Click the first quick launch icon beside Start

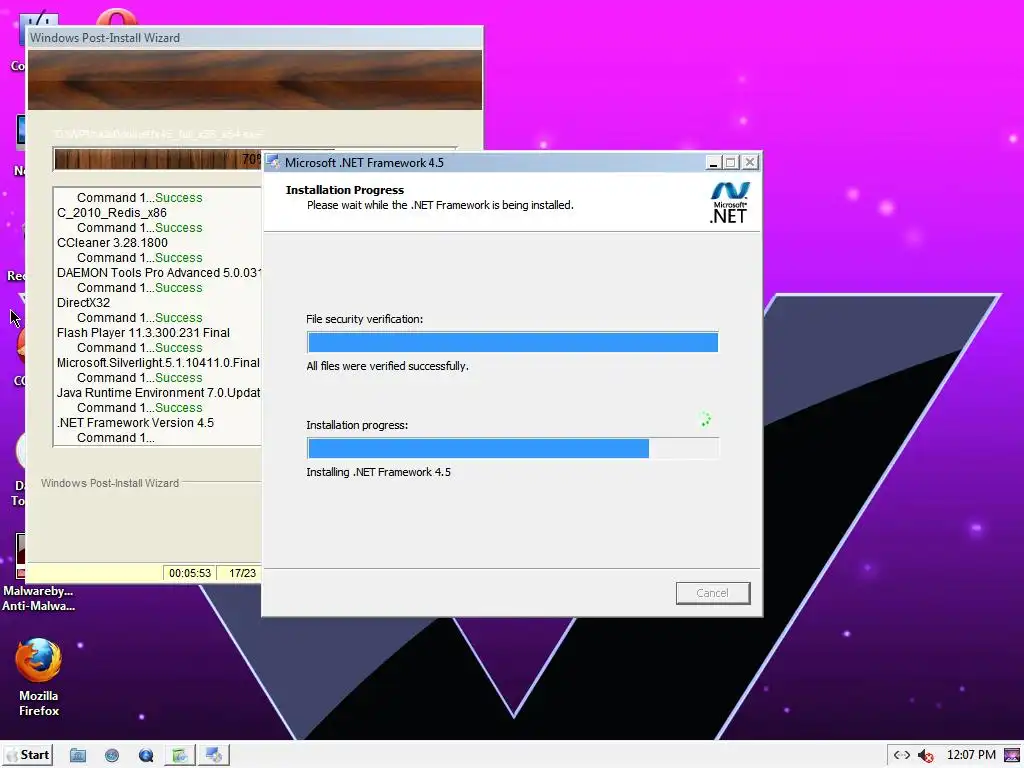point(78,756)
